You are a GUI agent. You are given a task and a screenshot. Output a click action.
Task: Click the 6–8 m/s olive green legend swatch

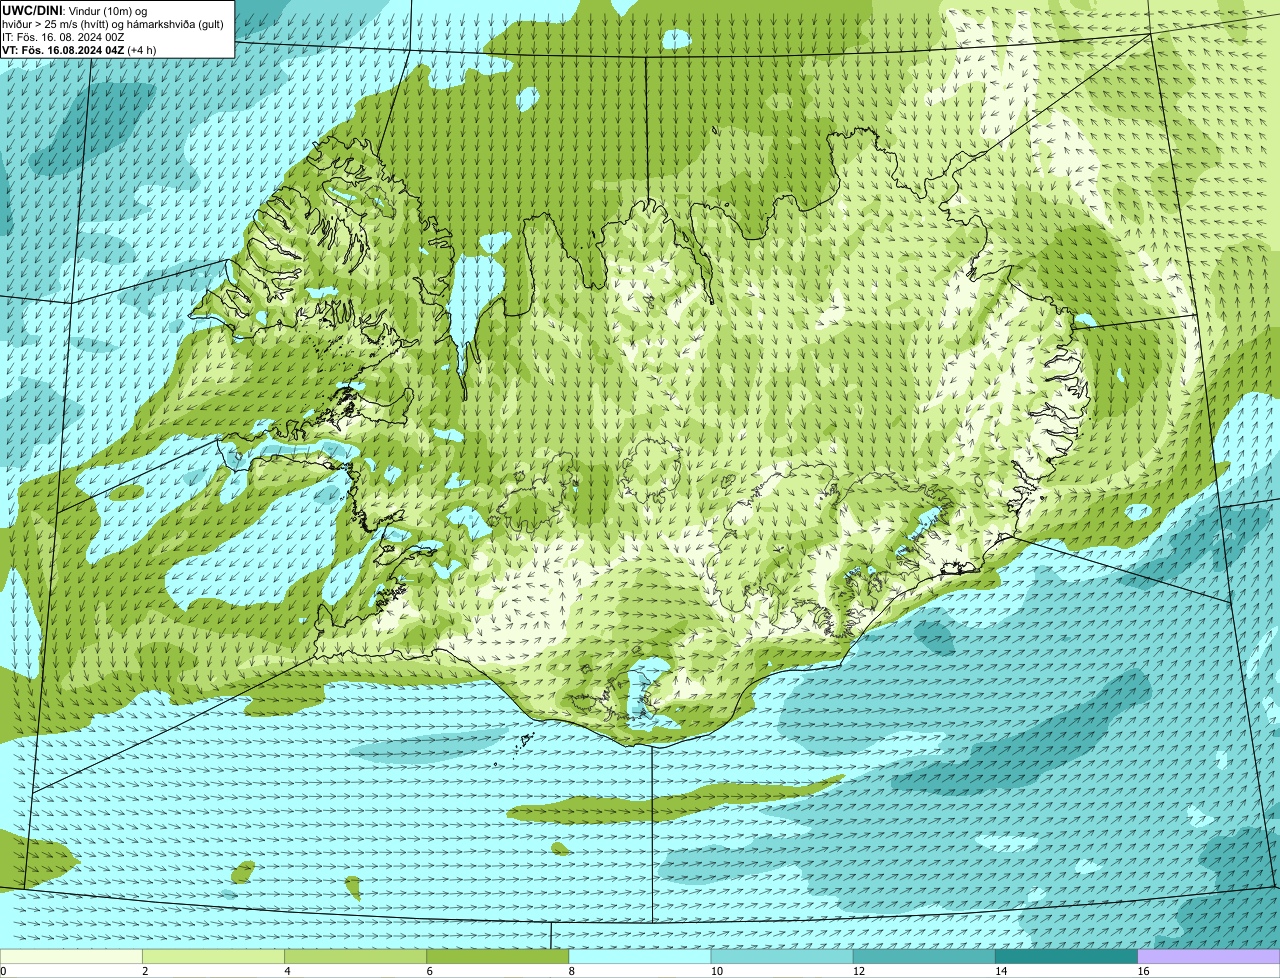pos(498,956)
